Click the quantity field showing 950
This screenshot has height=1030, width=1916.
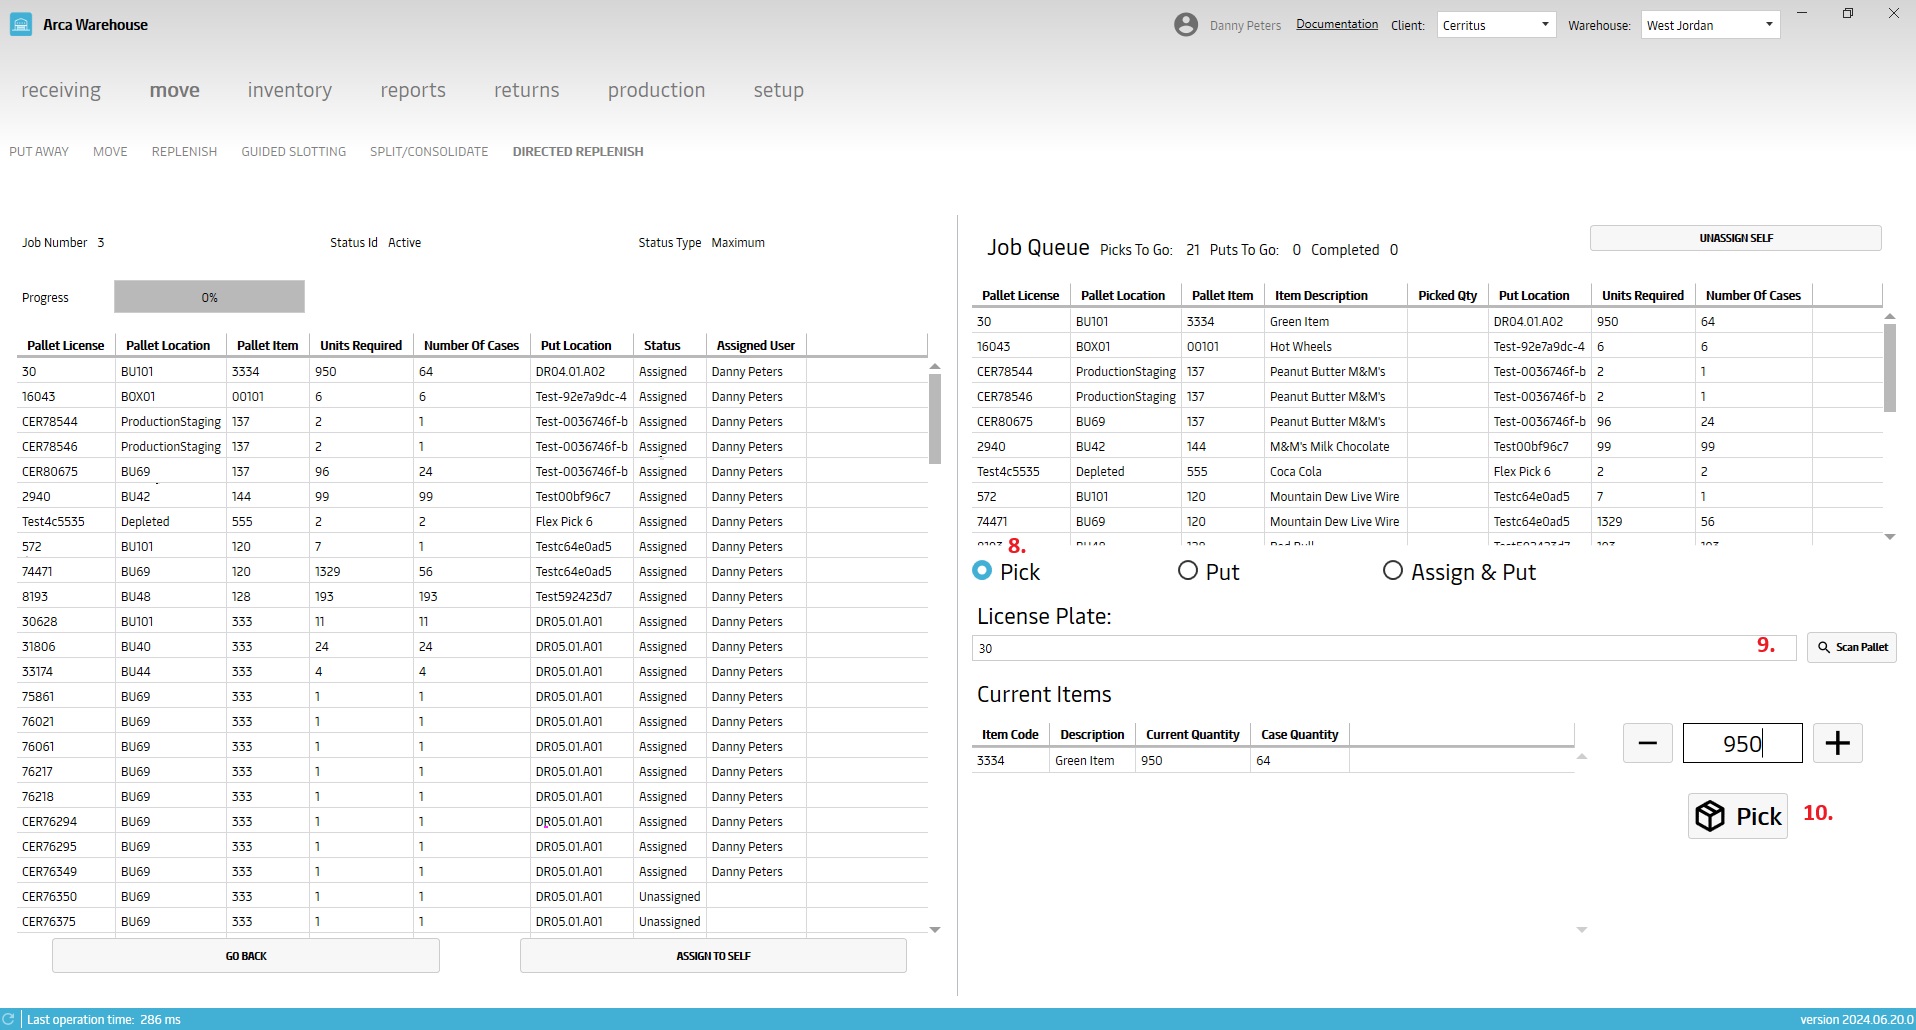1742,743
